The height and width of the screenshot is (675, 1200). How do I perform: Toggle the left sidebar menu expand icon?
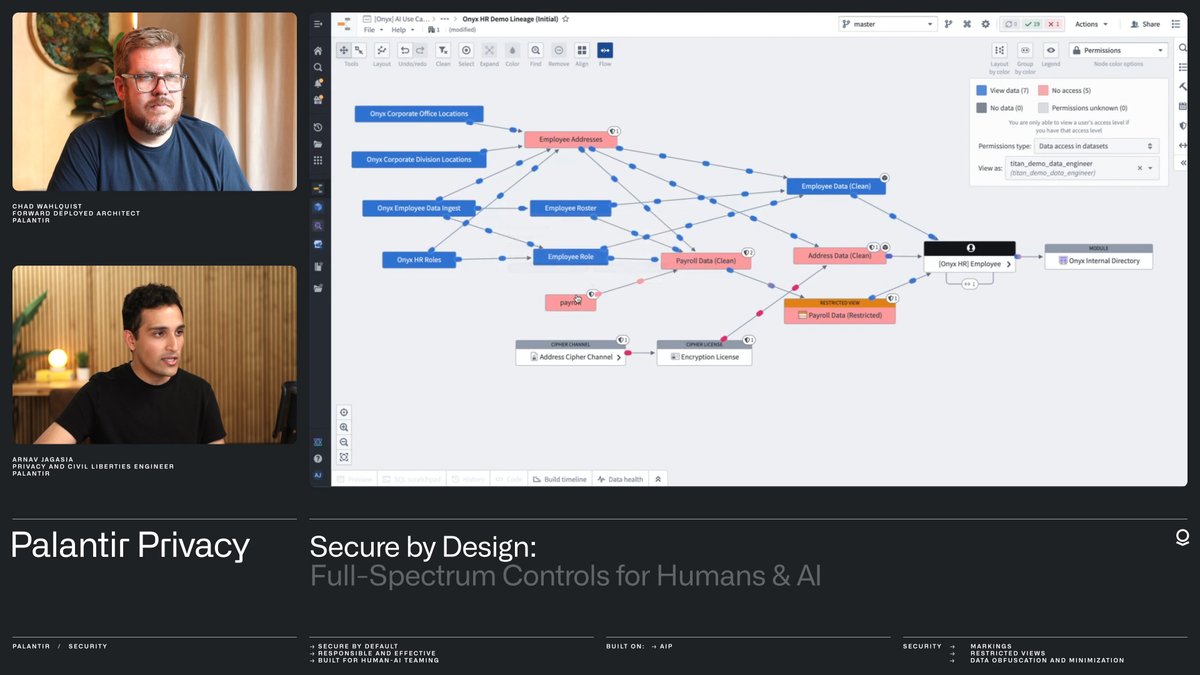318,23
